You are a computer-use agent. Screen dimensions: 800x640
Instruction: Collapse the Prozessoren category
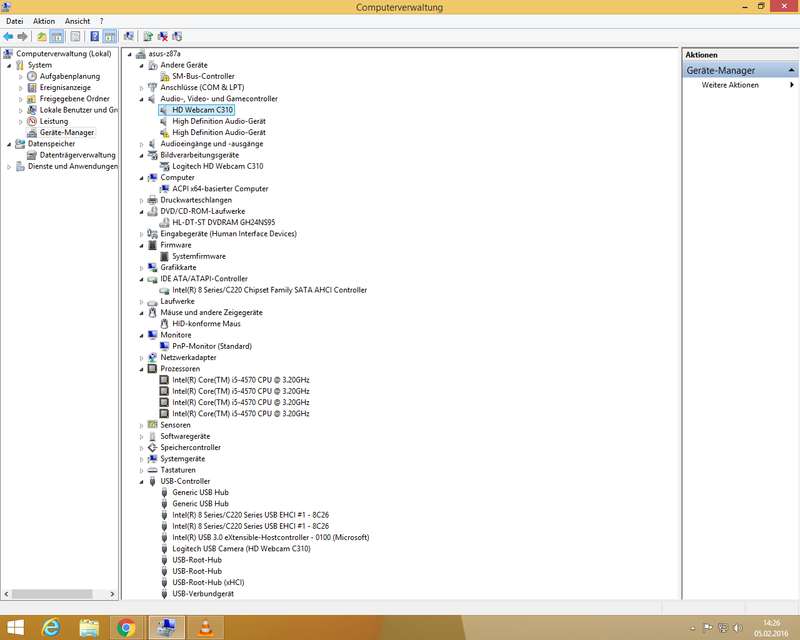click(141, 369)
